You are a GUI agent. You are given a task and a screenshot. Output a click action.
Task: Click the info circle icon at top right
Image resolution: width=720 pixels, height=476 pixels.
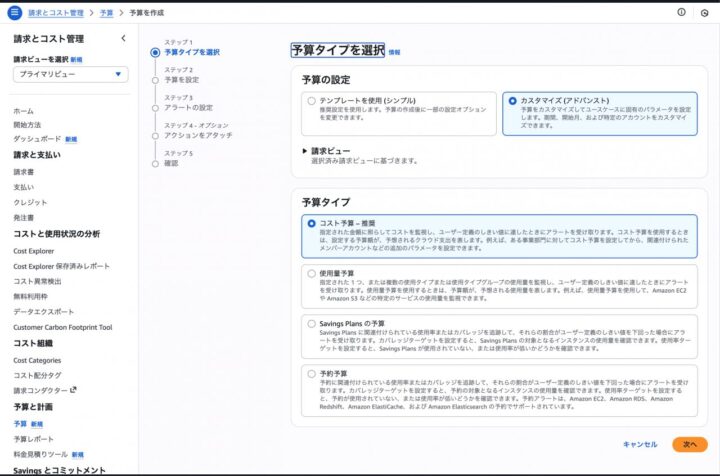coord(681,13)
